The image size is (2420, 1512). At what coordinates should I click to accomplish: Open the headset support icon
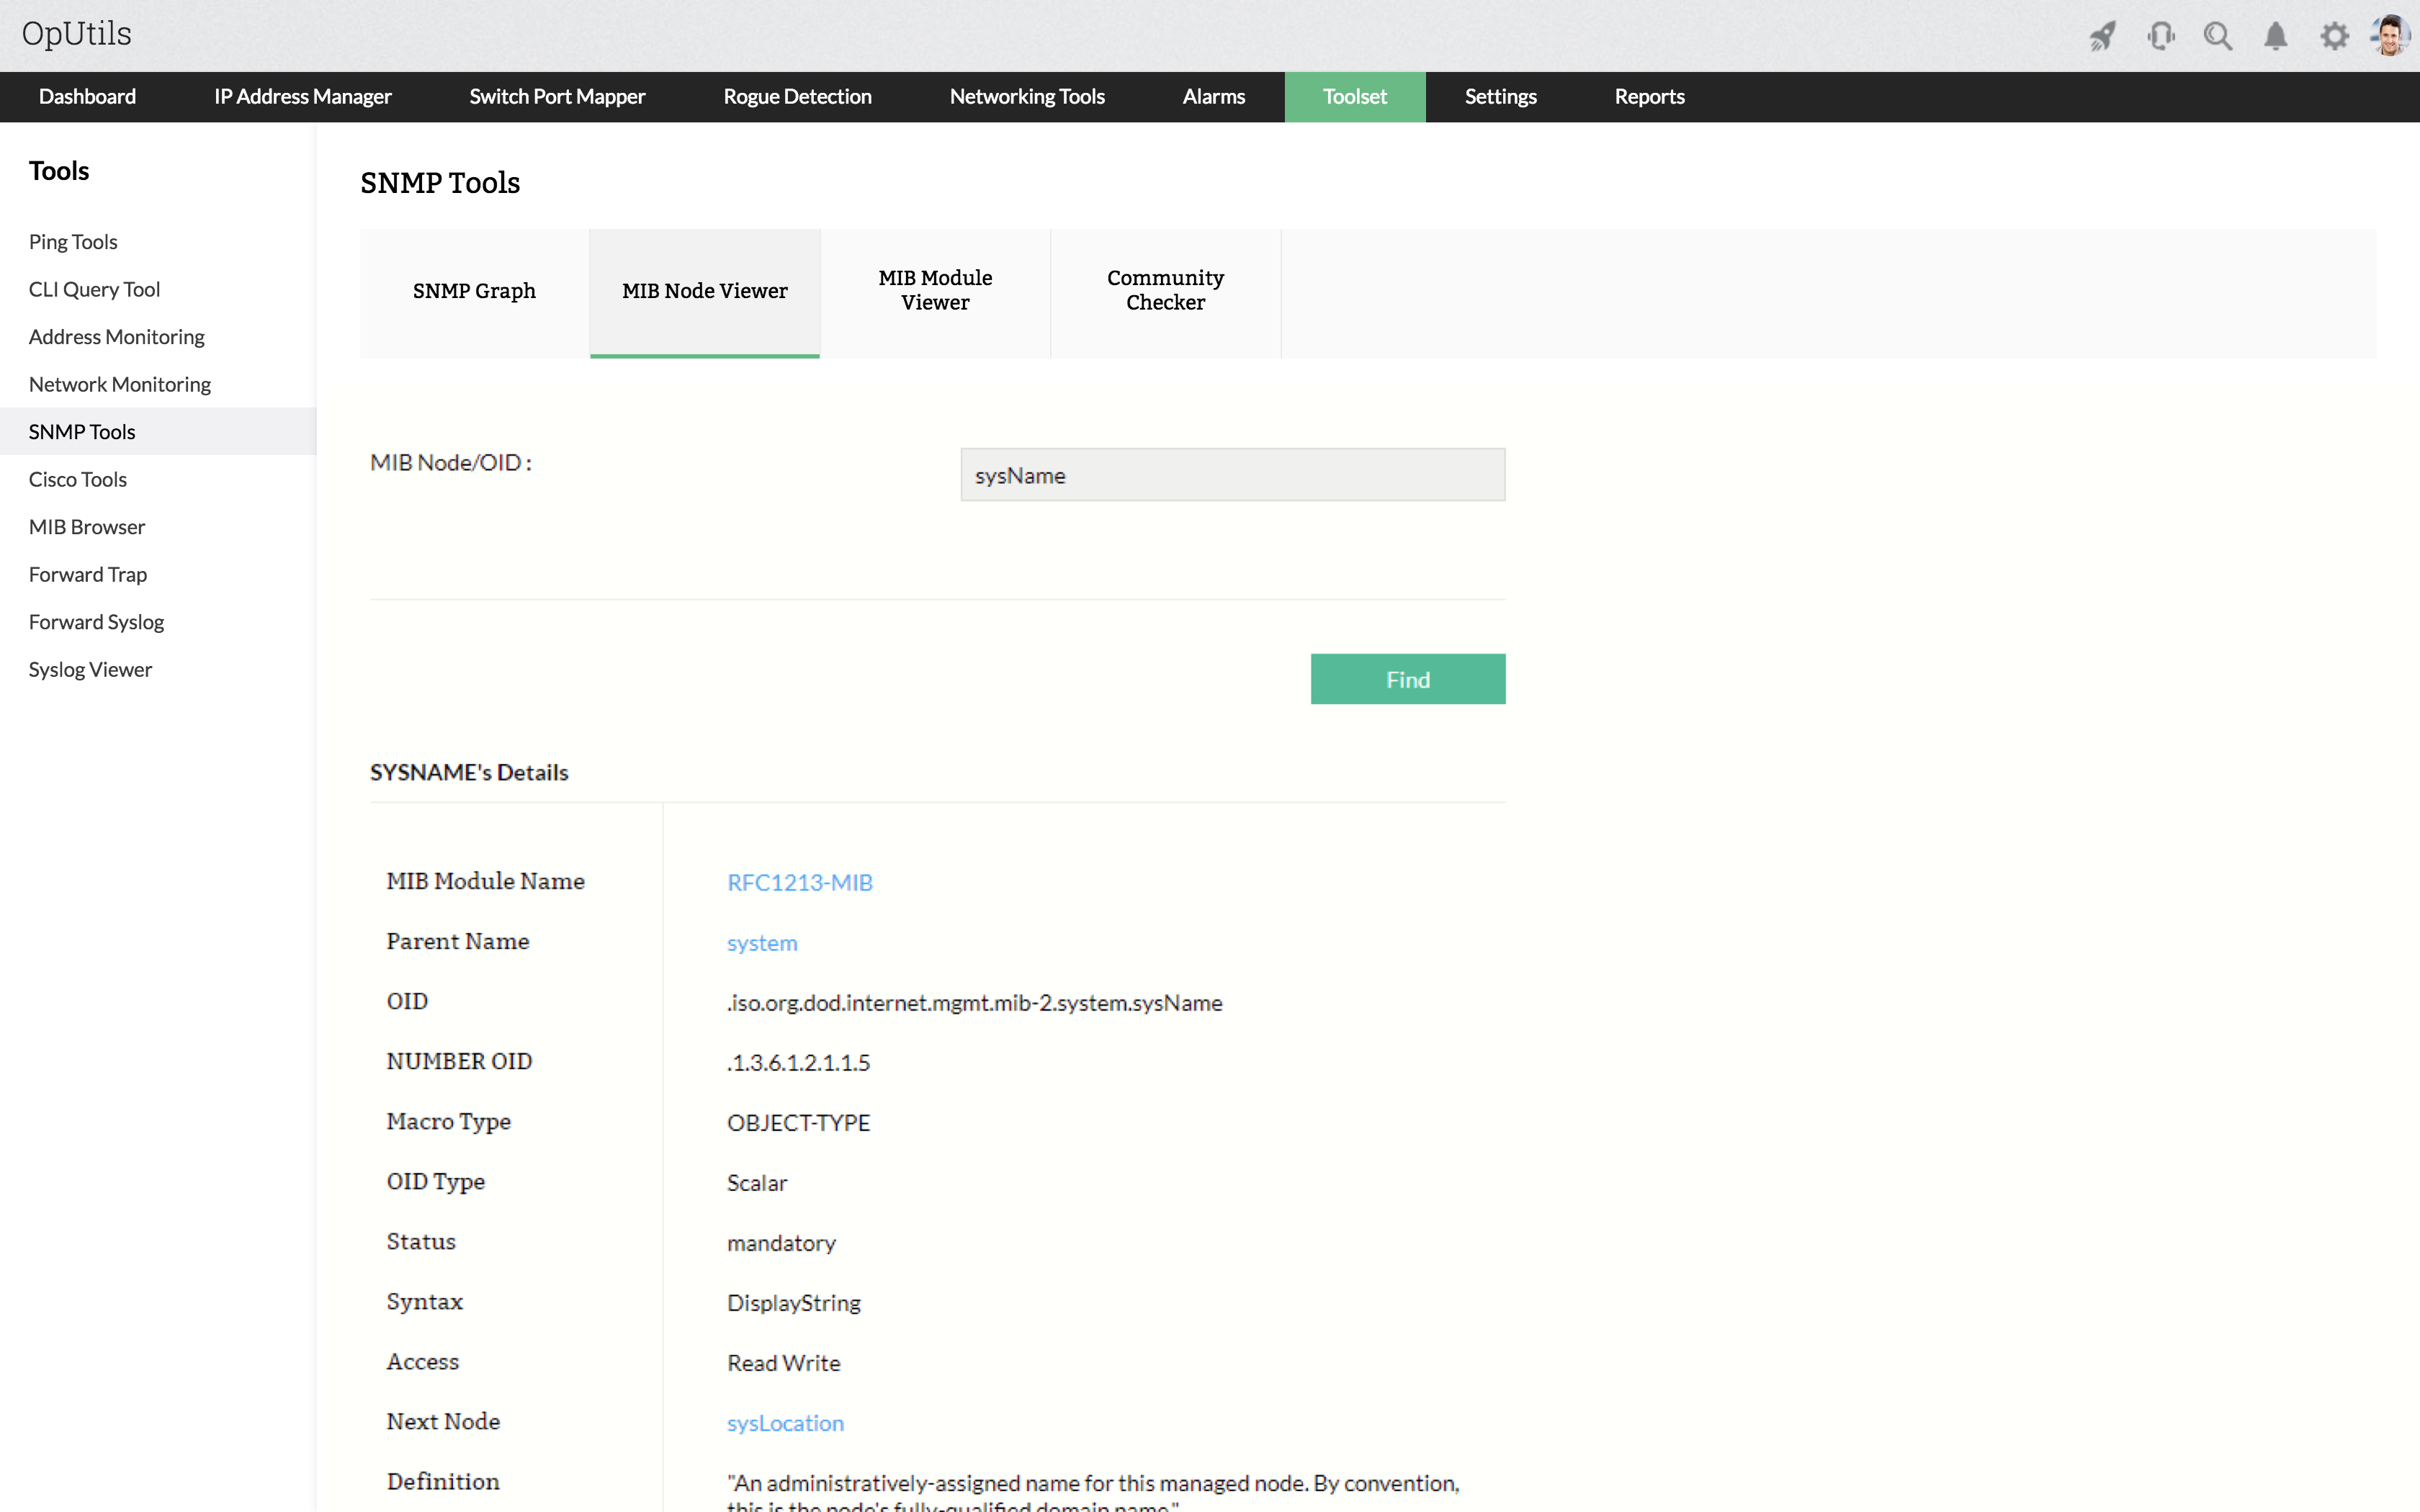coord(2160,37)
